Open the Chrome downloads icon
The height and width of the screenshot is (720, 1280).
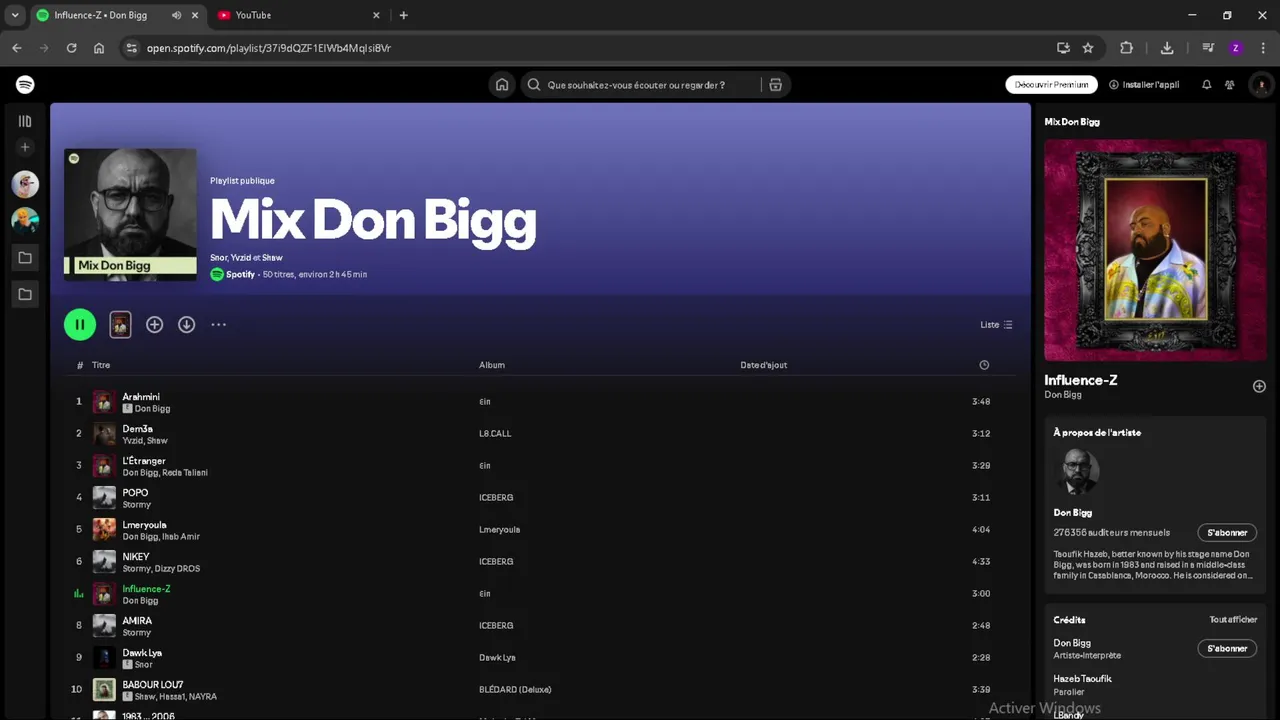[x=1167, y=48]
